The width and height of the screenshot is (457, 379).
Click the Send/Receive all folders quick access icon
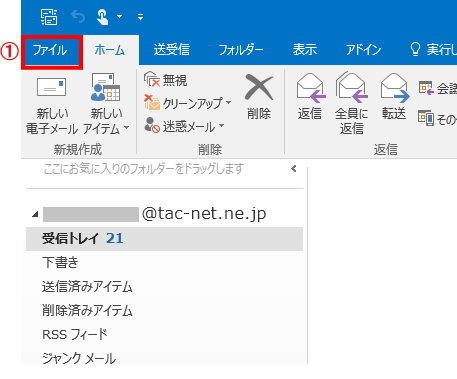point(49,17)
